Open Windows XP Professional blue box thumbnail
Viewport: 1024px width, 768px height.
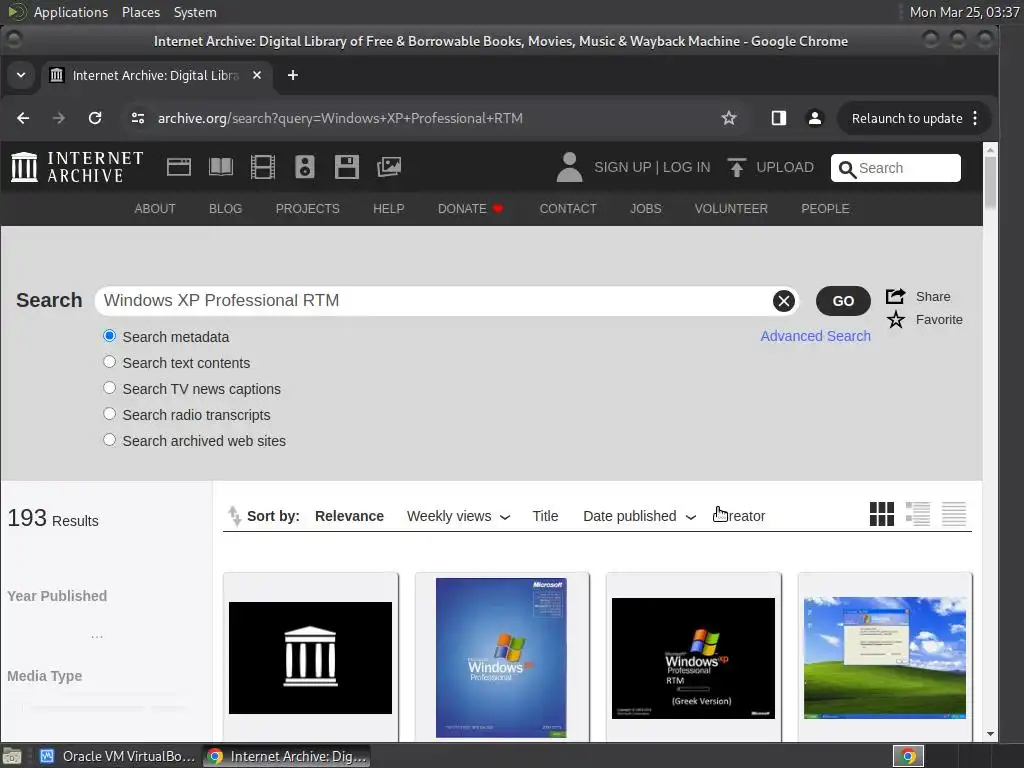[x=501, y=657]
